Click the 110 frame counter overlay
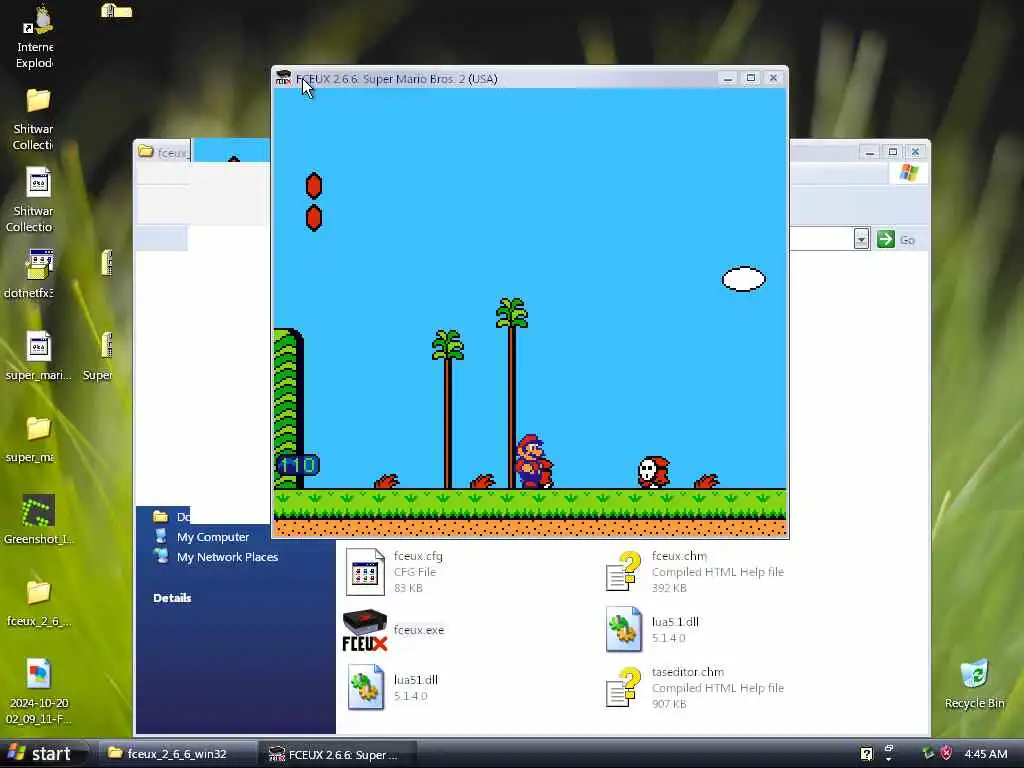1024x768 pixels. click(298, 465)
